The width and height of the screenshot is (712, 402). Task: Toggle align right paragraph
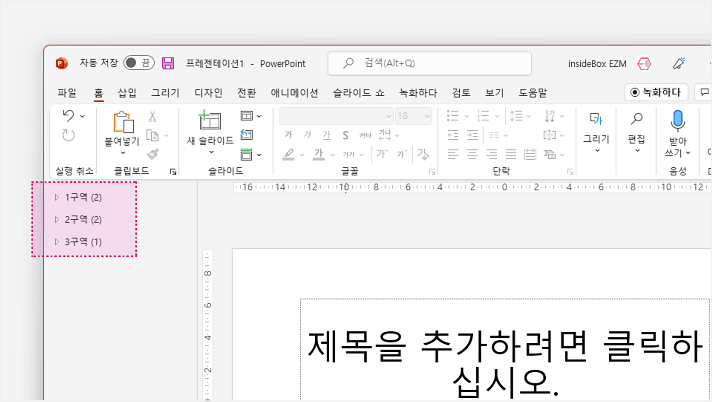(x=492, y=154)
